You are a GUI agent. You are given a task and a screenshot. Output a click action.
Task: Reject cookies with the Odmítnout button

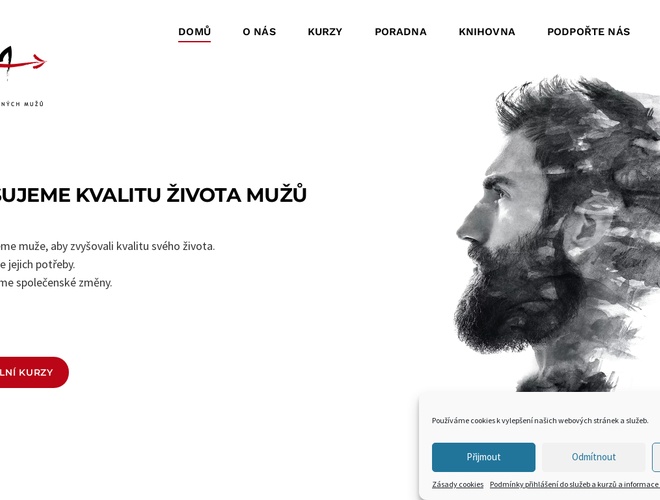coord(593,457)
